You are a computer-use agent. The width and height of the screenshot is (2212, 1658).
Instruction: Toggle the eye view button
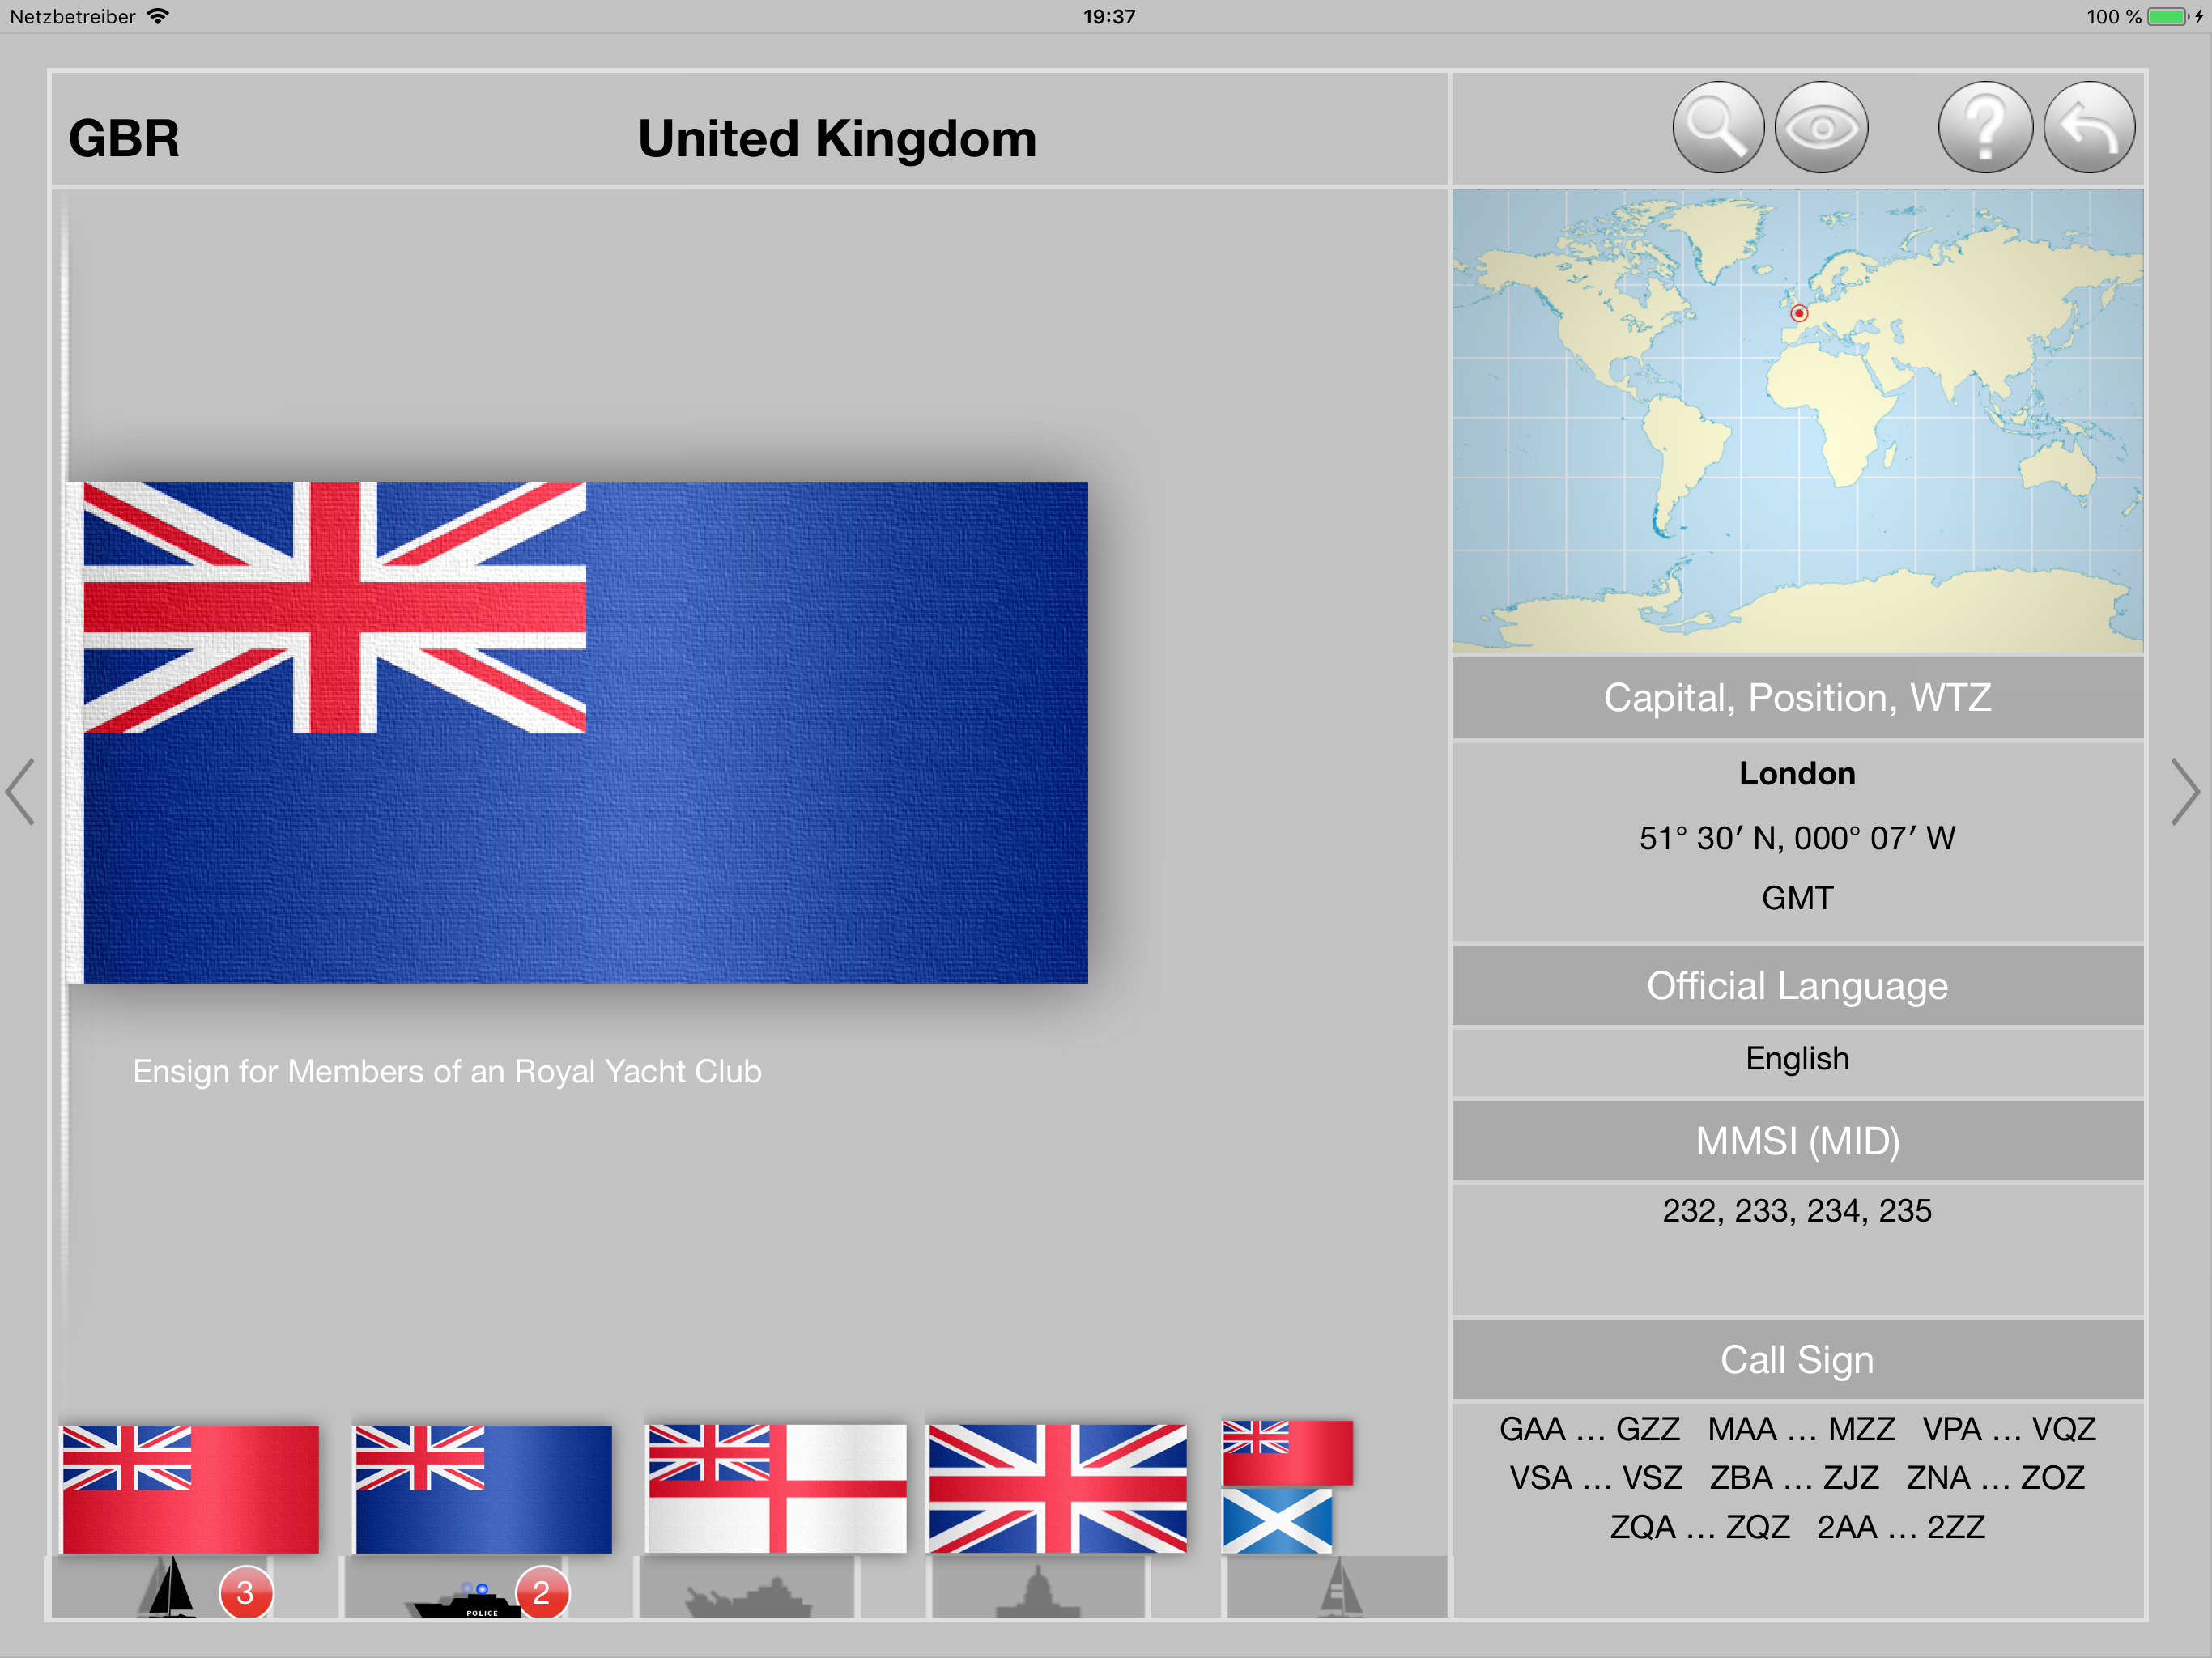tap(1821, 128)
